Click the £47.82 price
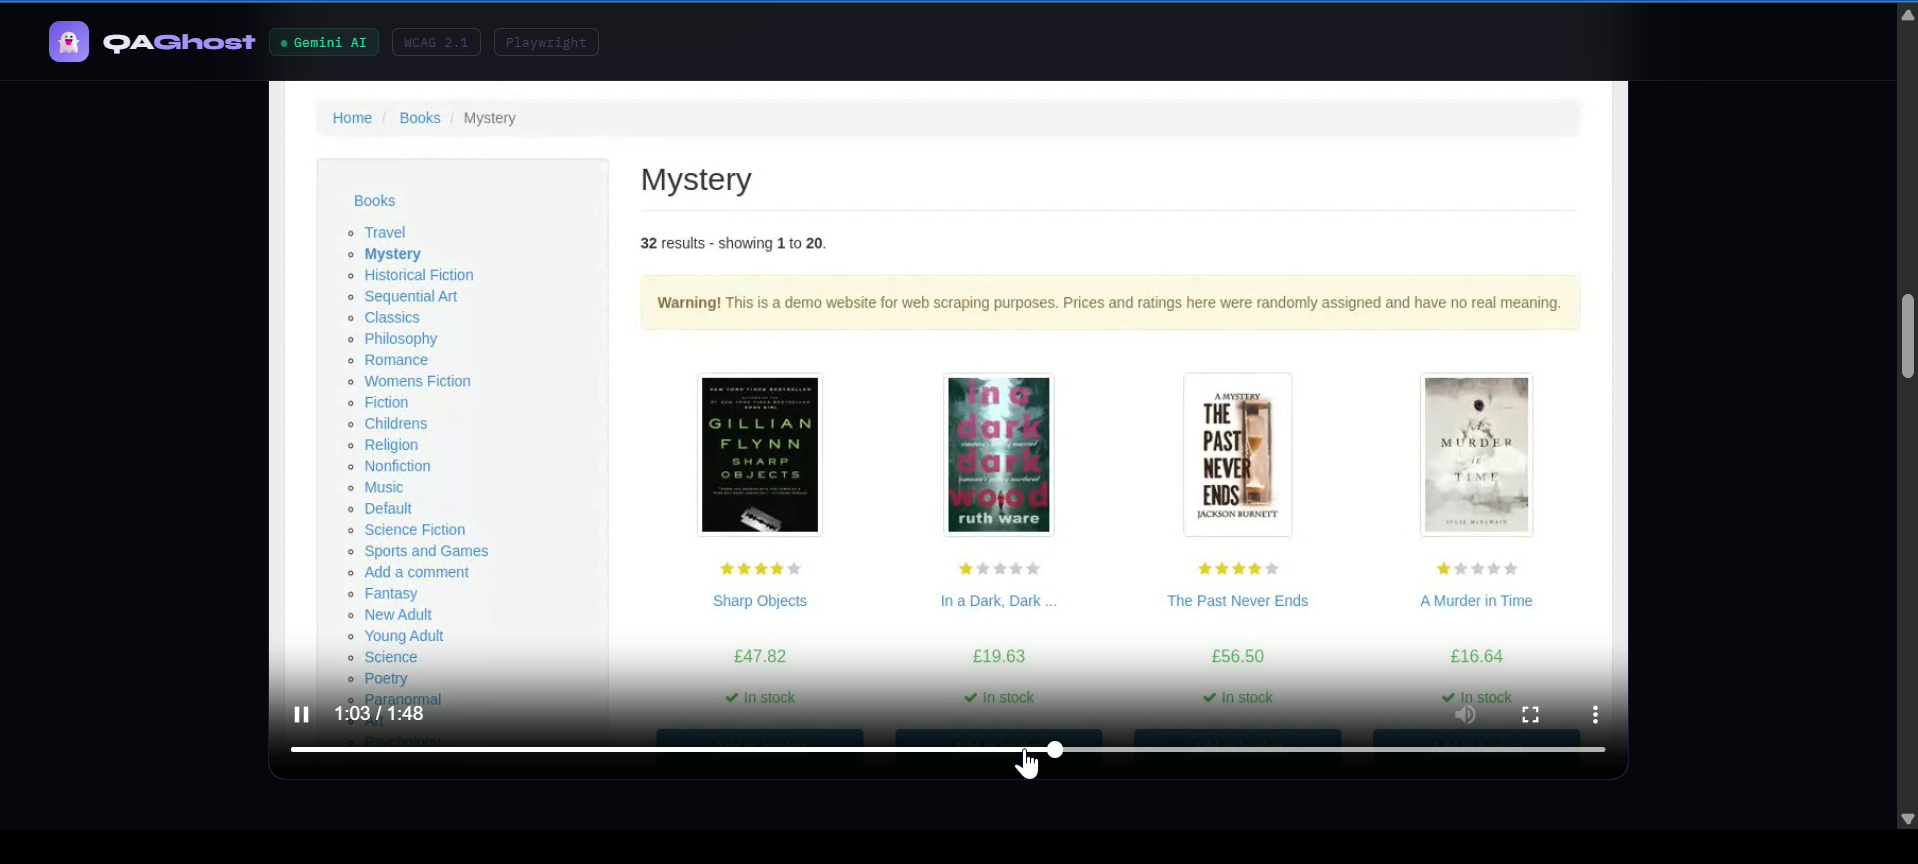The width and height of the screenshot is (1918, 864). click(760, 657)
